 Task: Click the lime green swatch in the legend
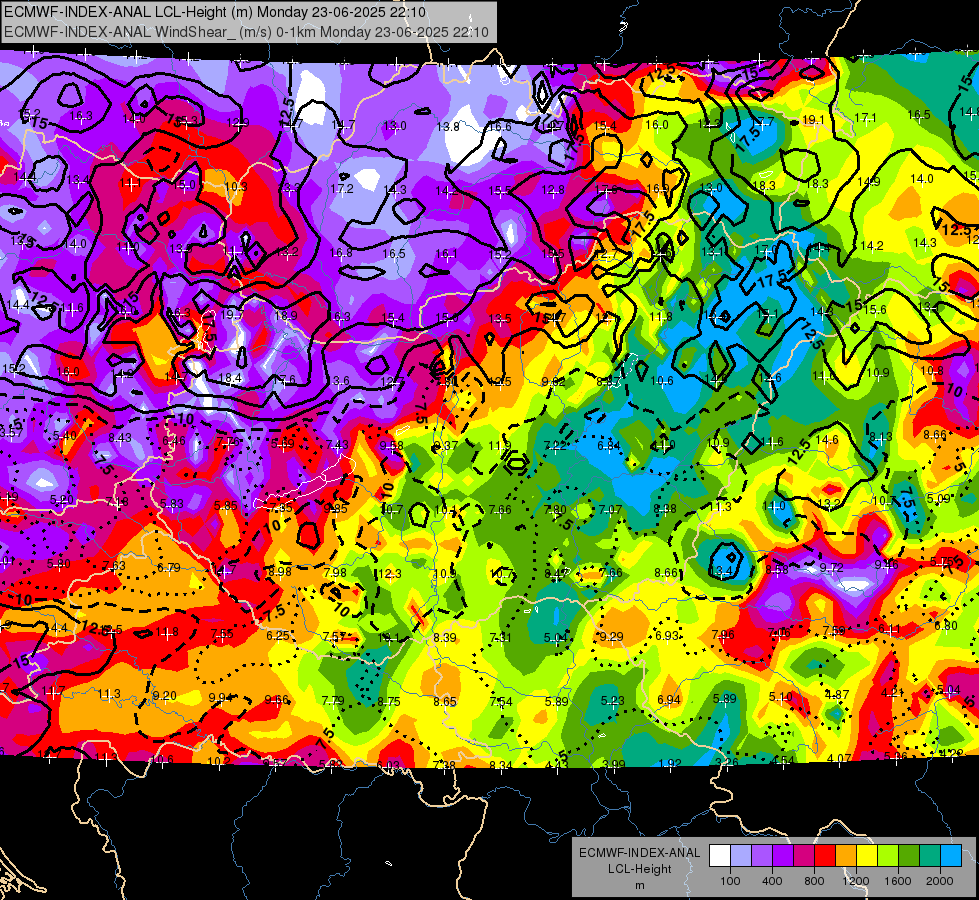(888, 856)
